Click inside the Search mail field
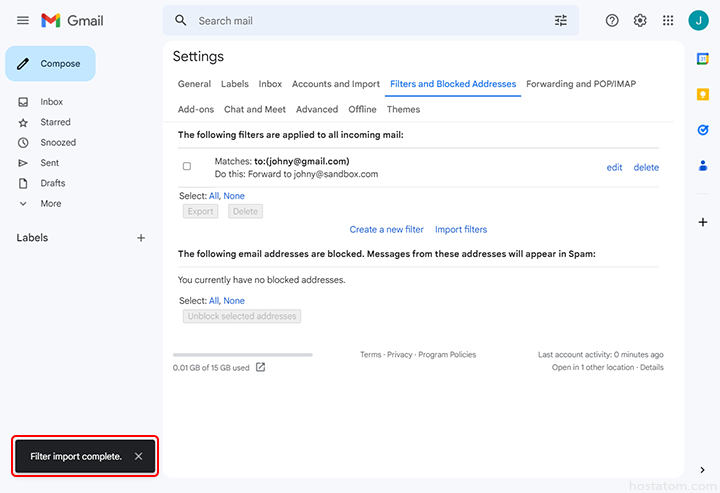This screenshot has height=493, width=720. [370, 20]
